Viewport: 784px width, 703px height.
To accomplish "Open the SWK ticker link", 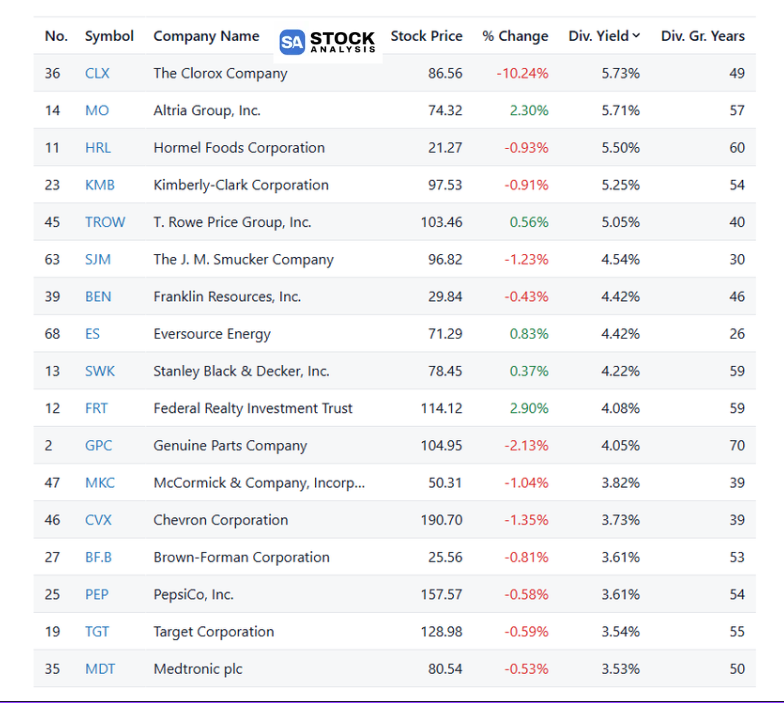I will 100,371.
